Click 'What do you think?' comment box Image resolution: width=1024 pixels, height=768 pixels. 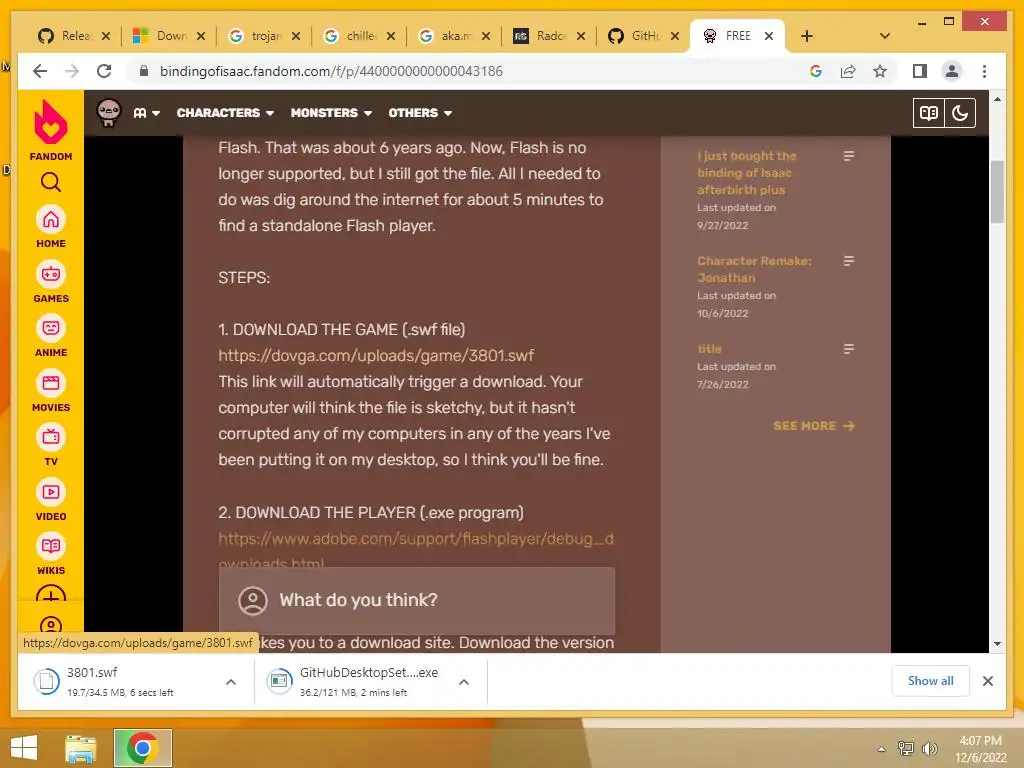[417, 600]
